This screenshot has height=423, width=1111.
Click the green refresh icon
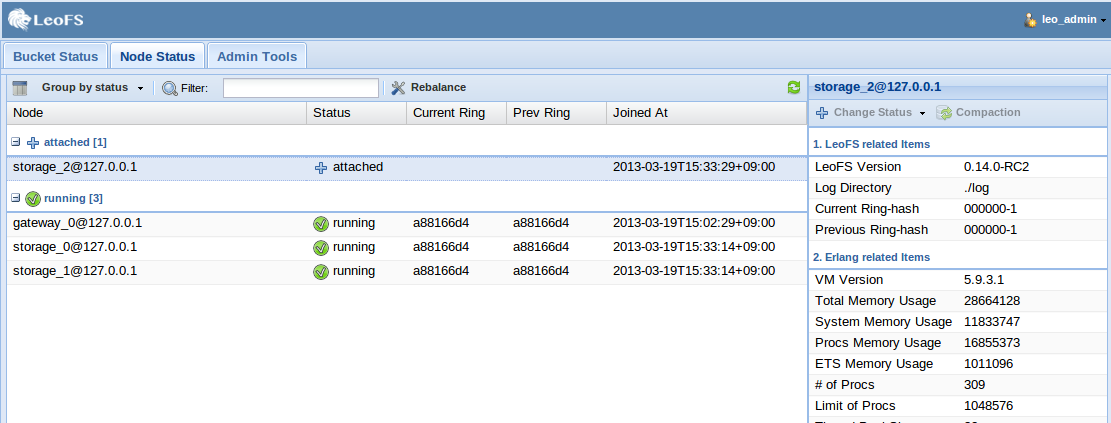(794, 87)
